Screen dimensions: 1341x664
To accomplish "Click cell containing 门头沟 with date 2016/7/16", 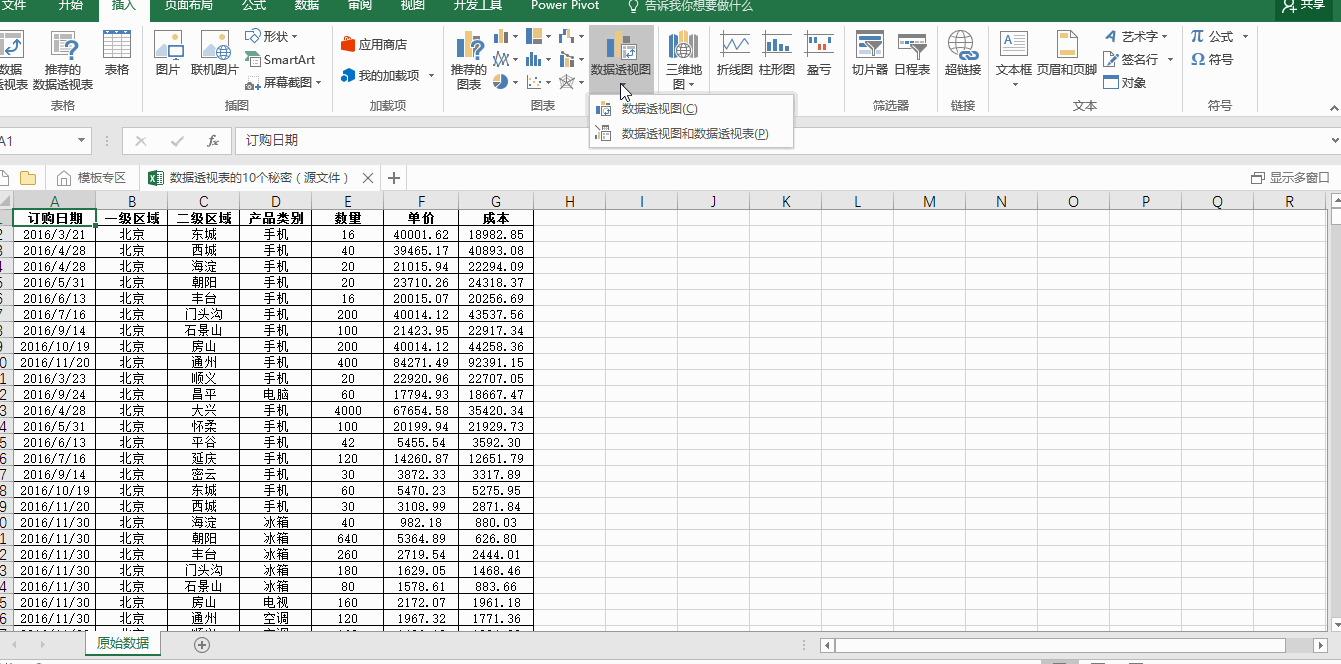I will click(x=203, y=314).
